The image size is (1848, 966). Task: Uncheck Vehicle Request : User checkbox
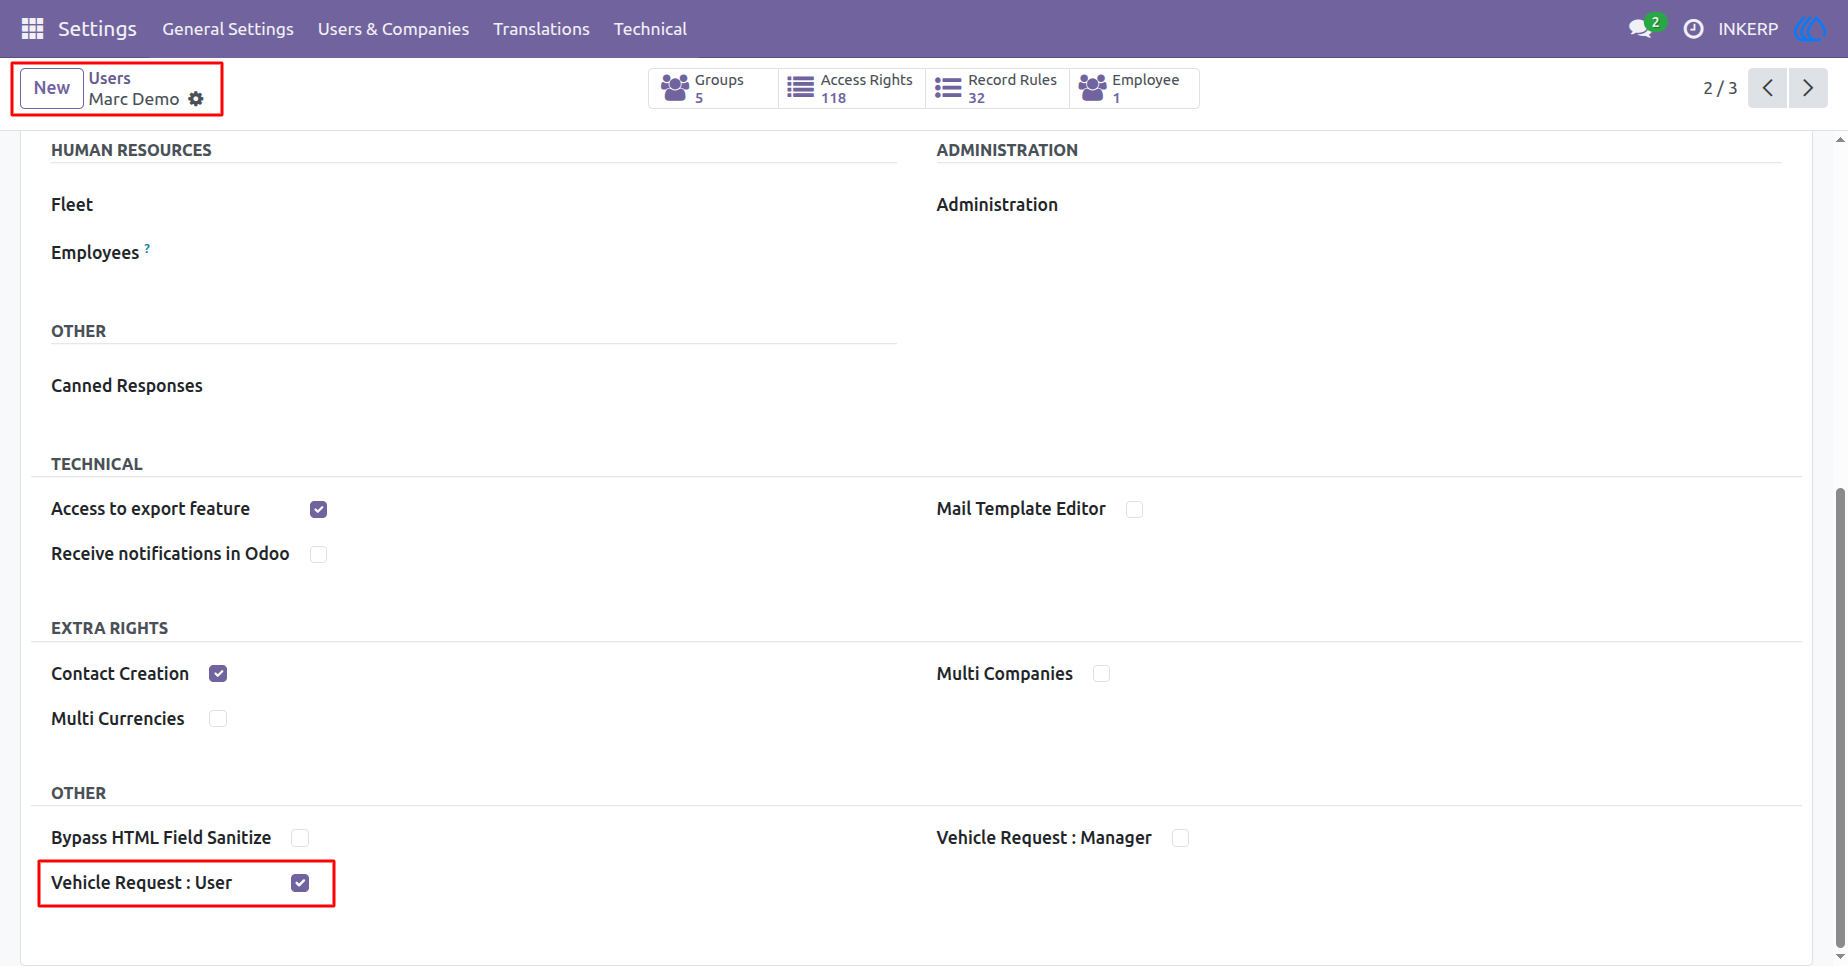pyautogui.click(x=300, y=883)
